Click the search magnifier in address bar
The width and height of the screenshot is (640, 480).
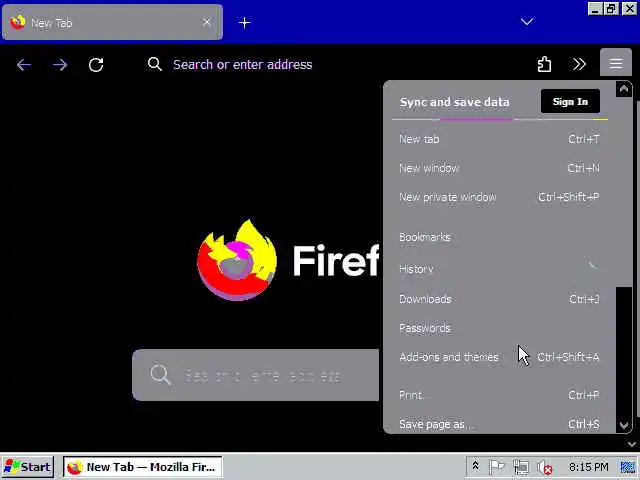[155, 64]
